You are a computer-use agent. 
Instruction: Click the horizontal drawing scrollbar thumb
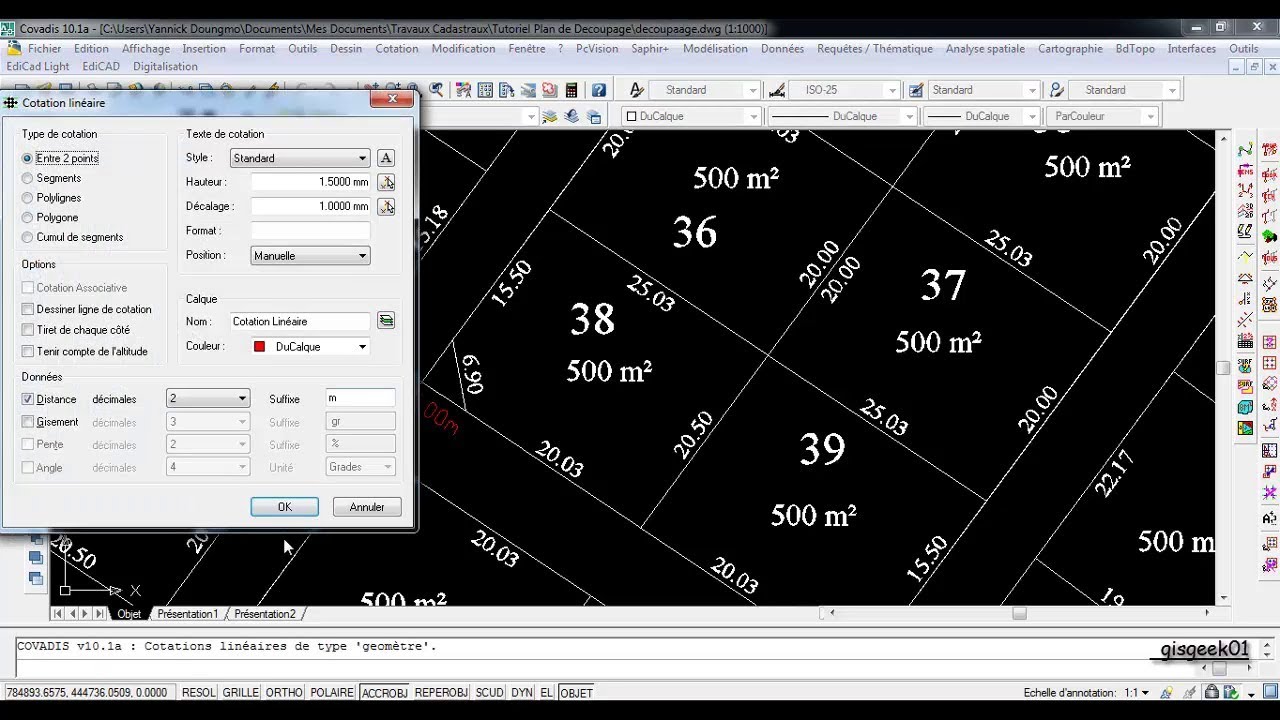[x=1019, y=613]
